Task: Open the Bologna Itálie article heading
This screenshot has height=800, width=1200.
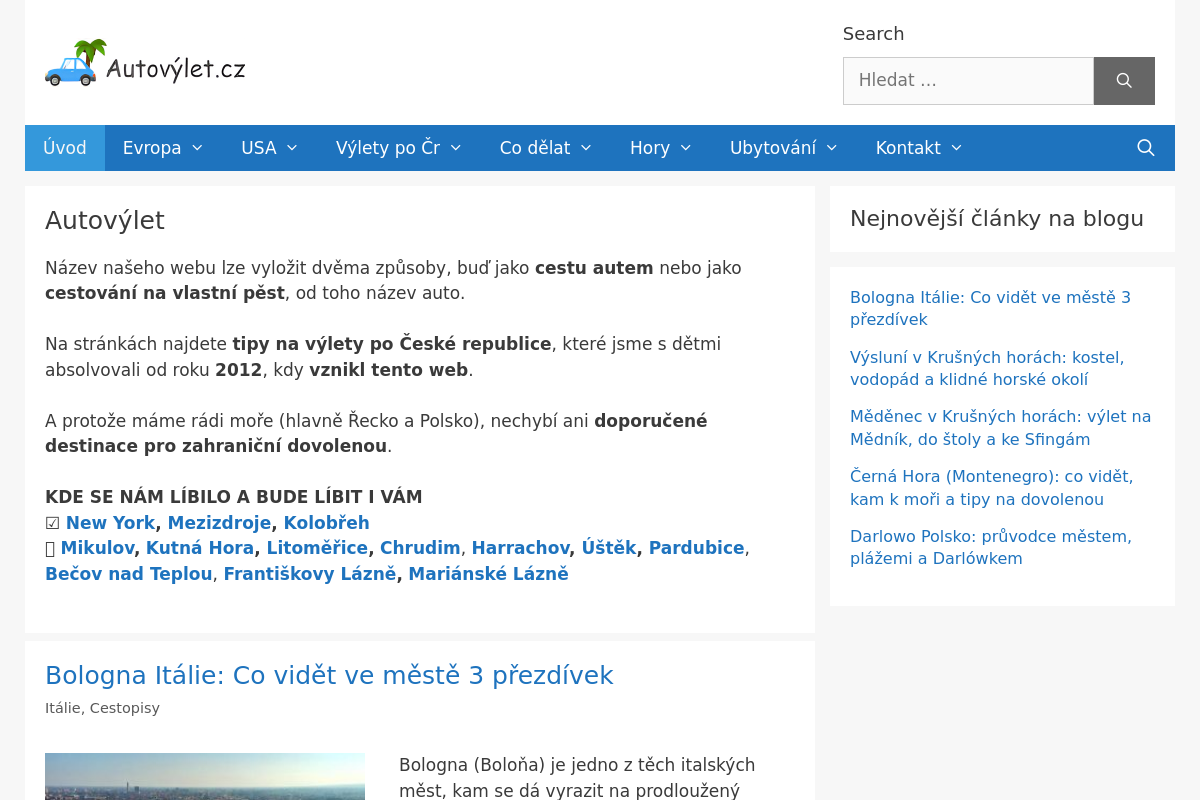Action: [329, 676]
